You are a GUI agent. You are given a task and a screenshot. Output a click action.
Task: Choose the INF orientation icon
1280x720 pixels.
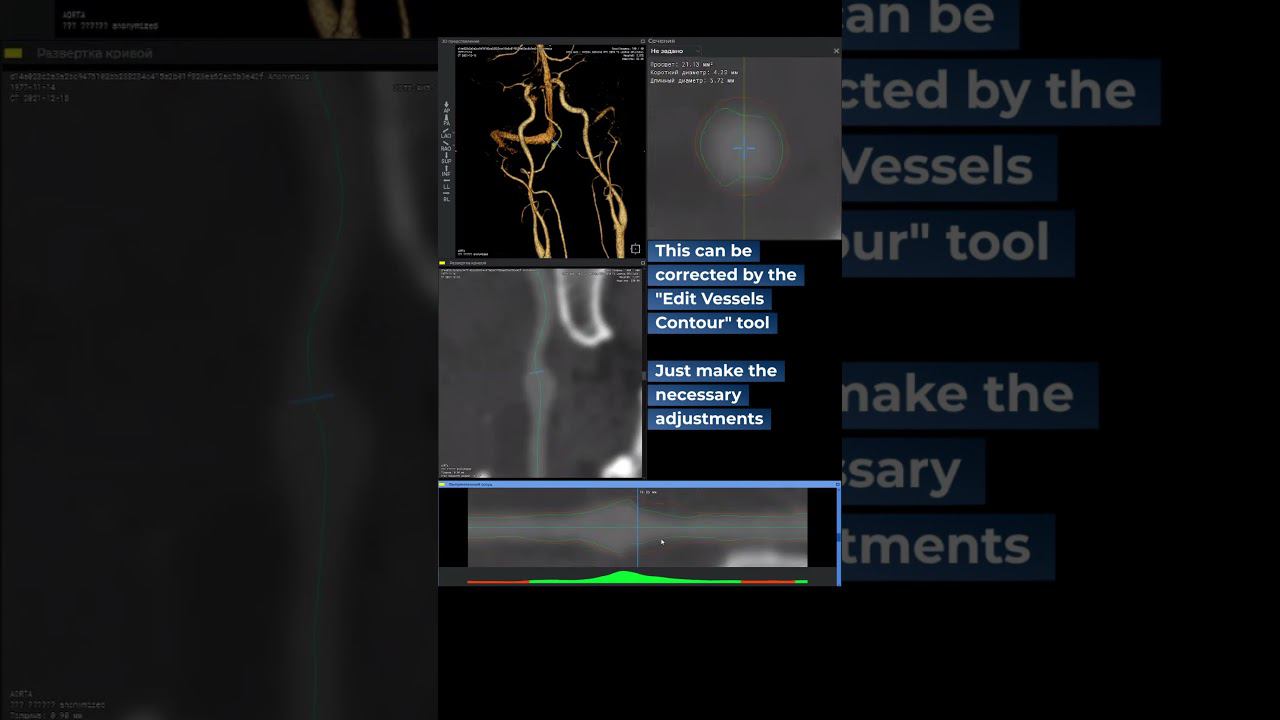447,171
